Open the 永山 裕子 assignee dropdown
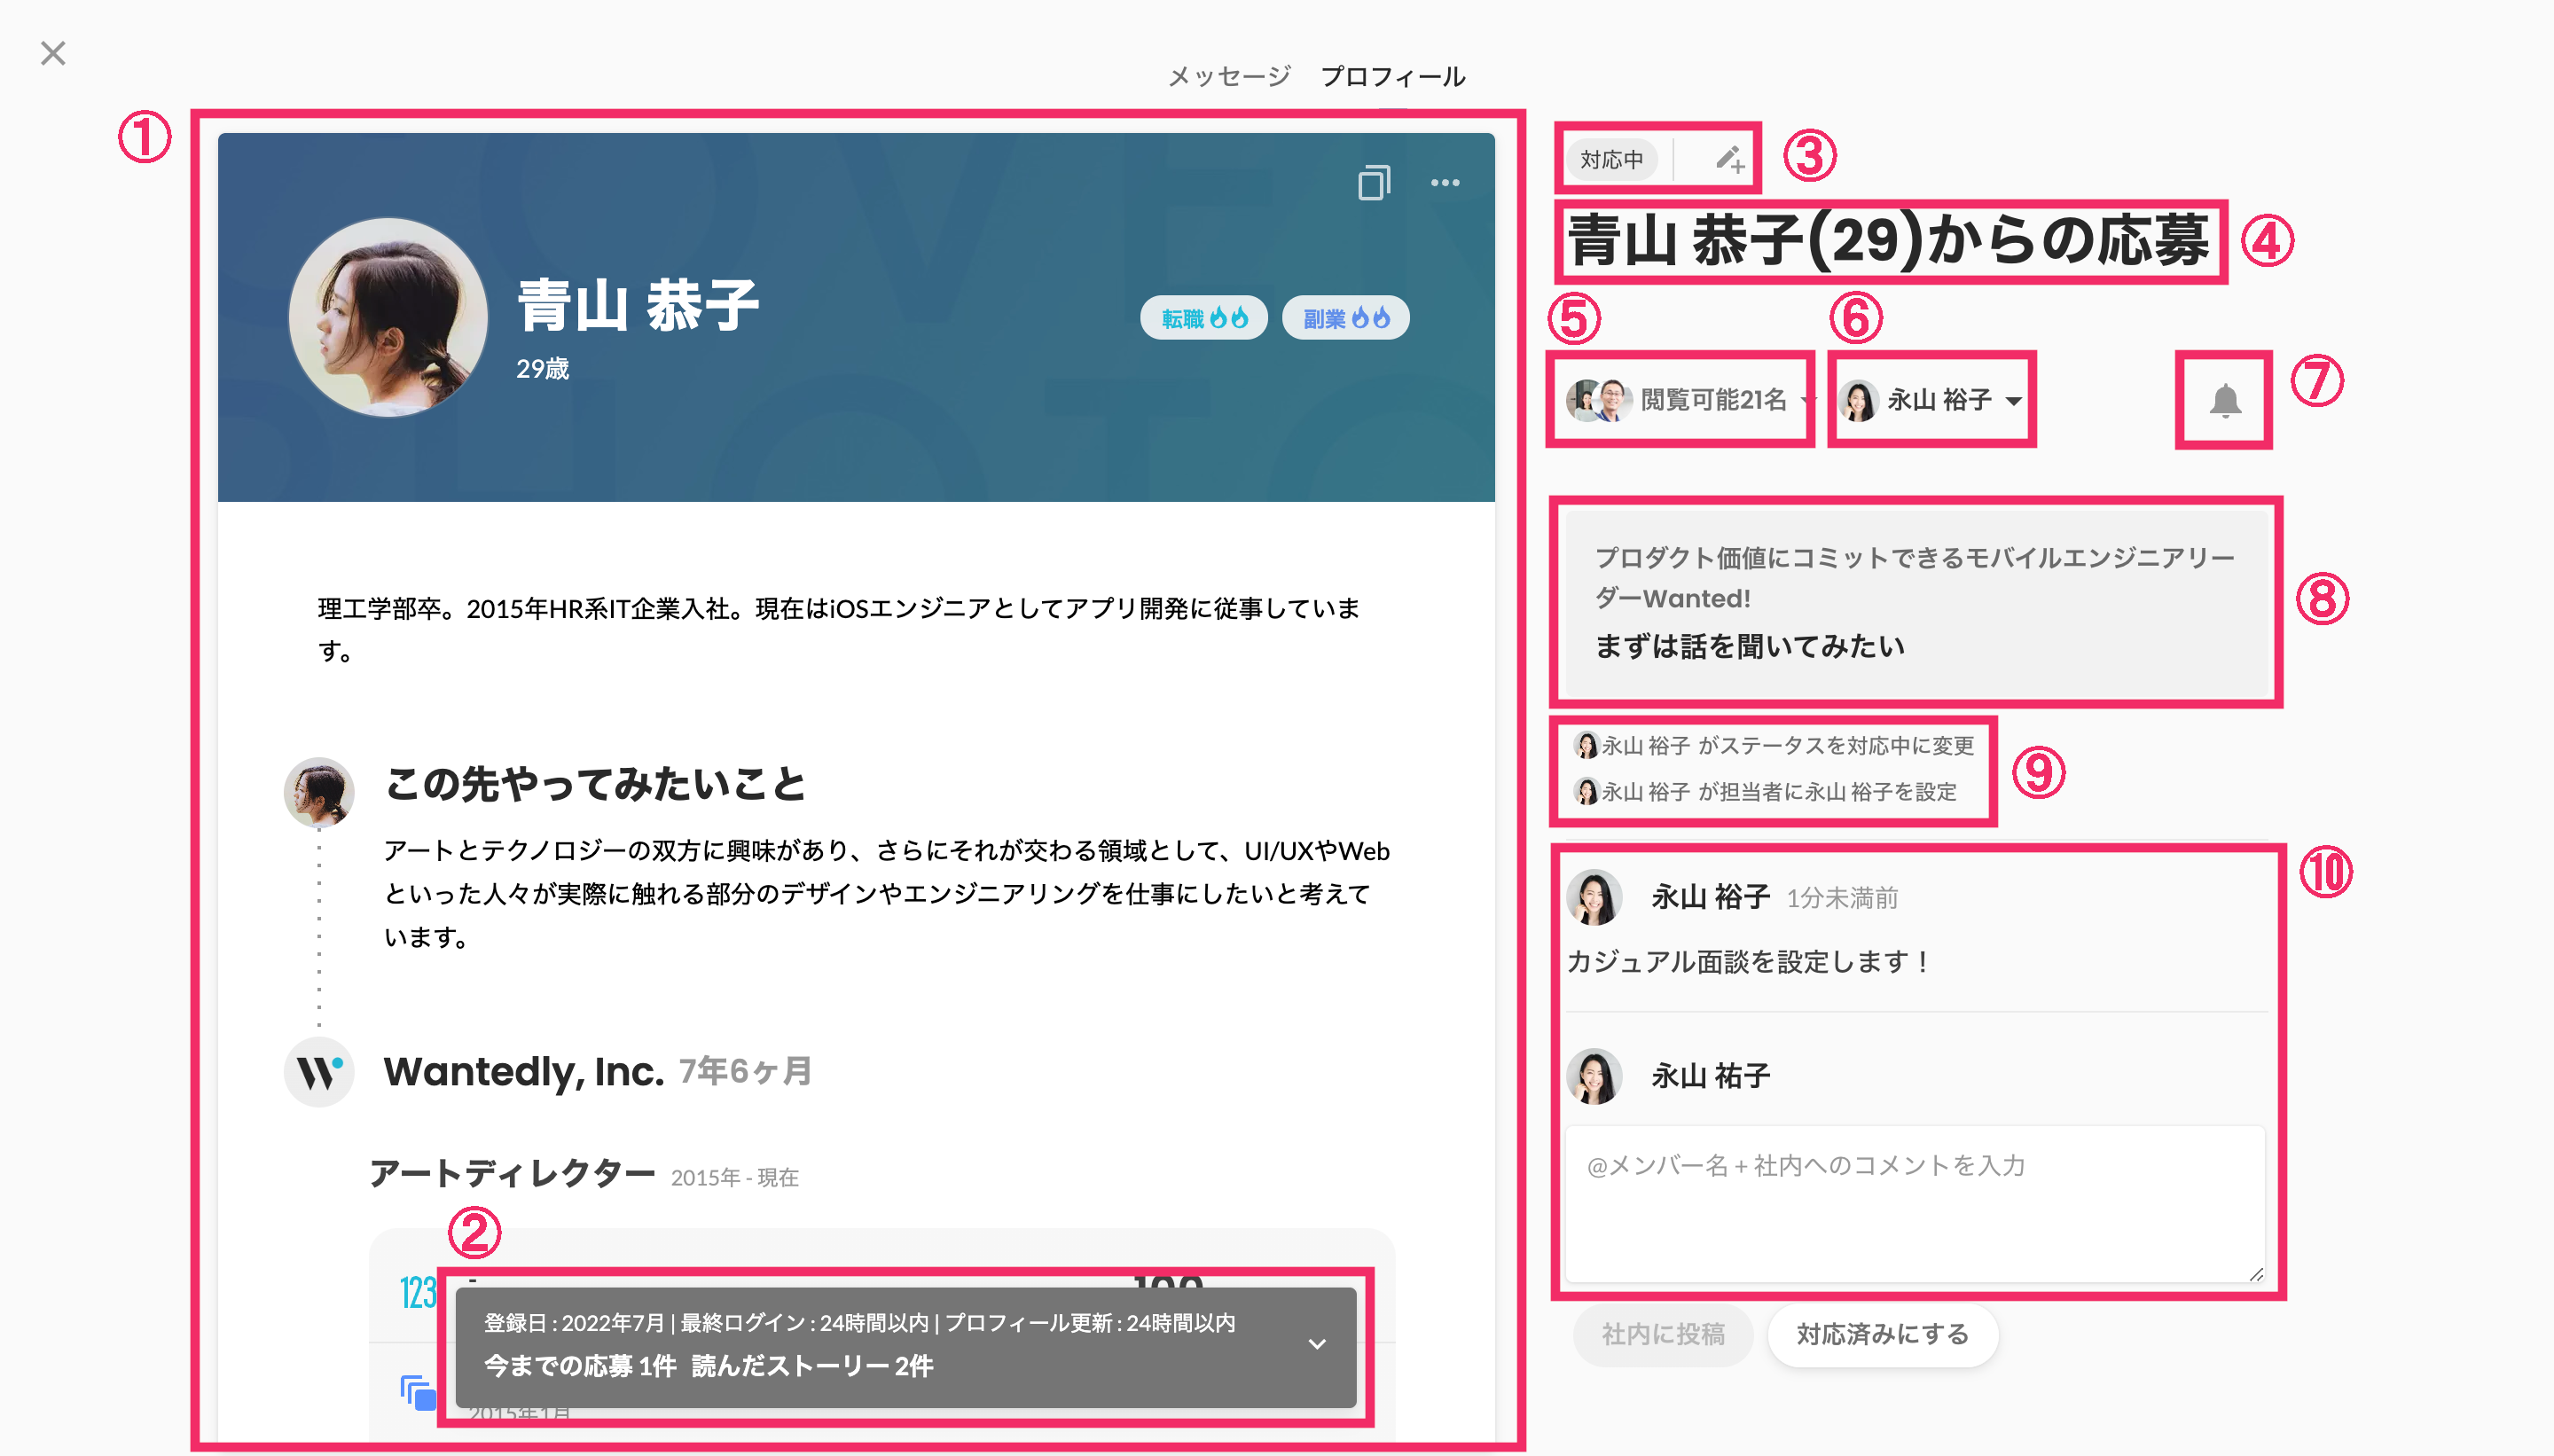The image size is (2554, 1456). point(2014,400)
